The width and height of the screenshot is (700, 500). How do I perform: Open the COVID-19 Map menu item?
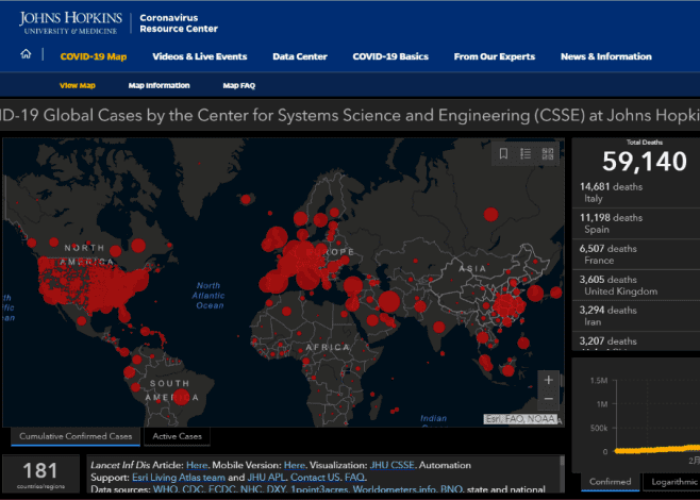pyautogui.click(x=93, y=57)
